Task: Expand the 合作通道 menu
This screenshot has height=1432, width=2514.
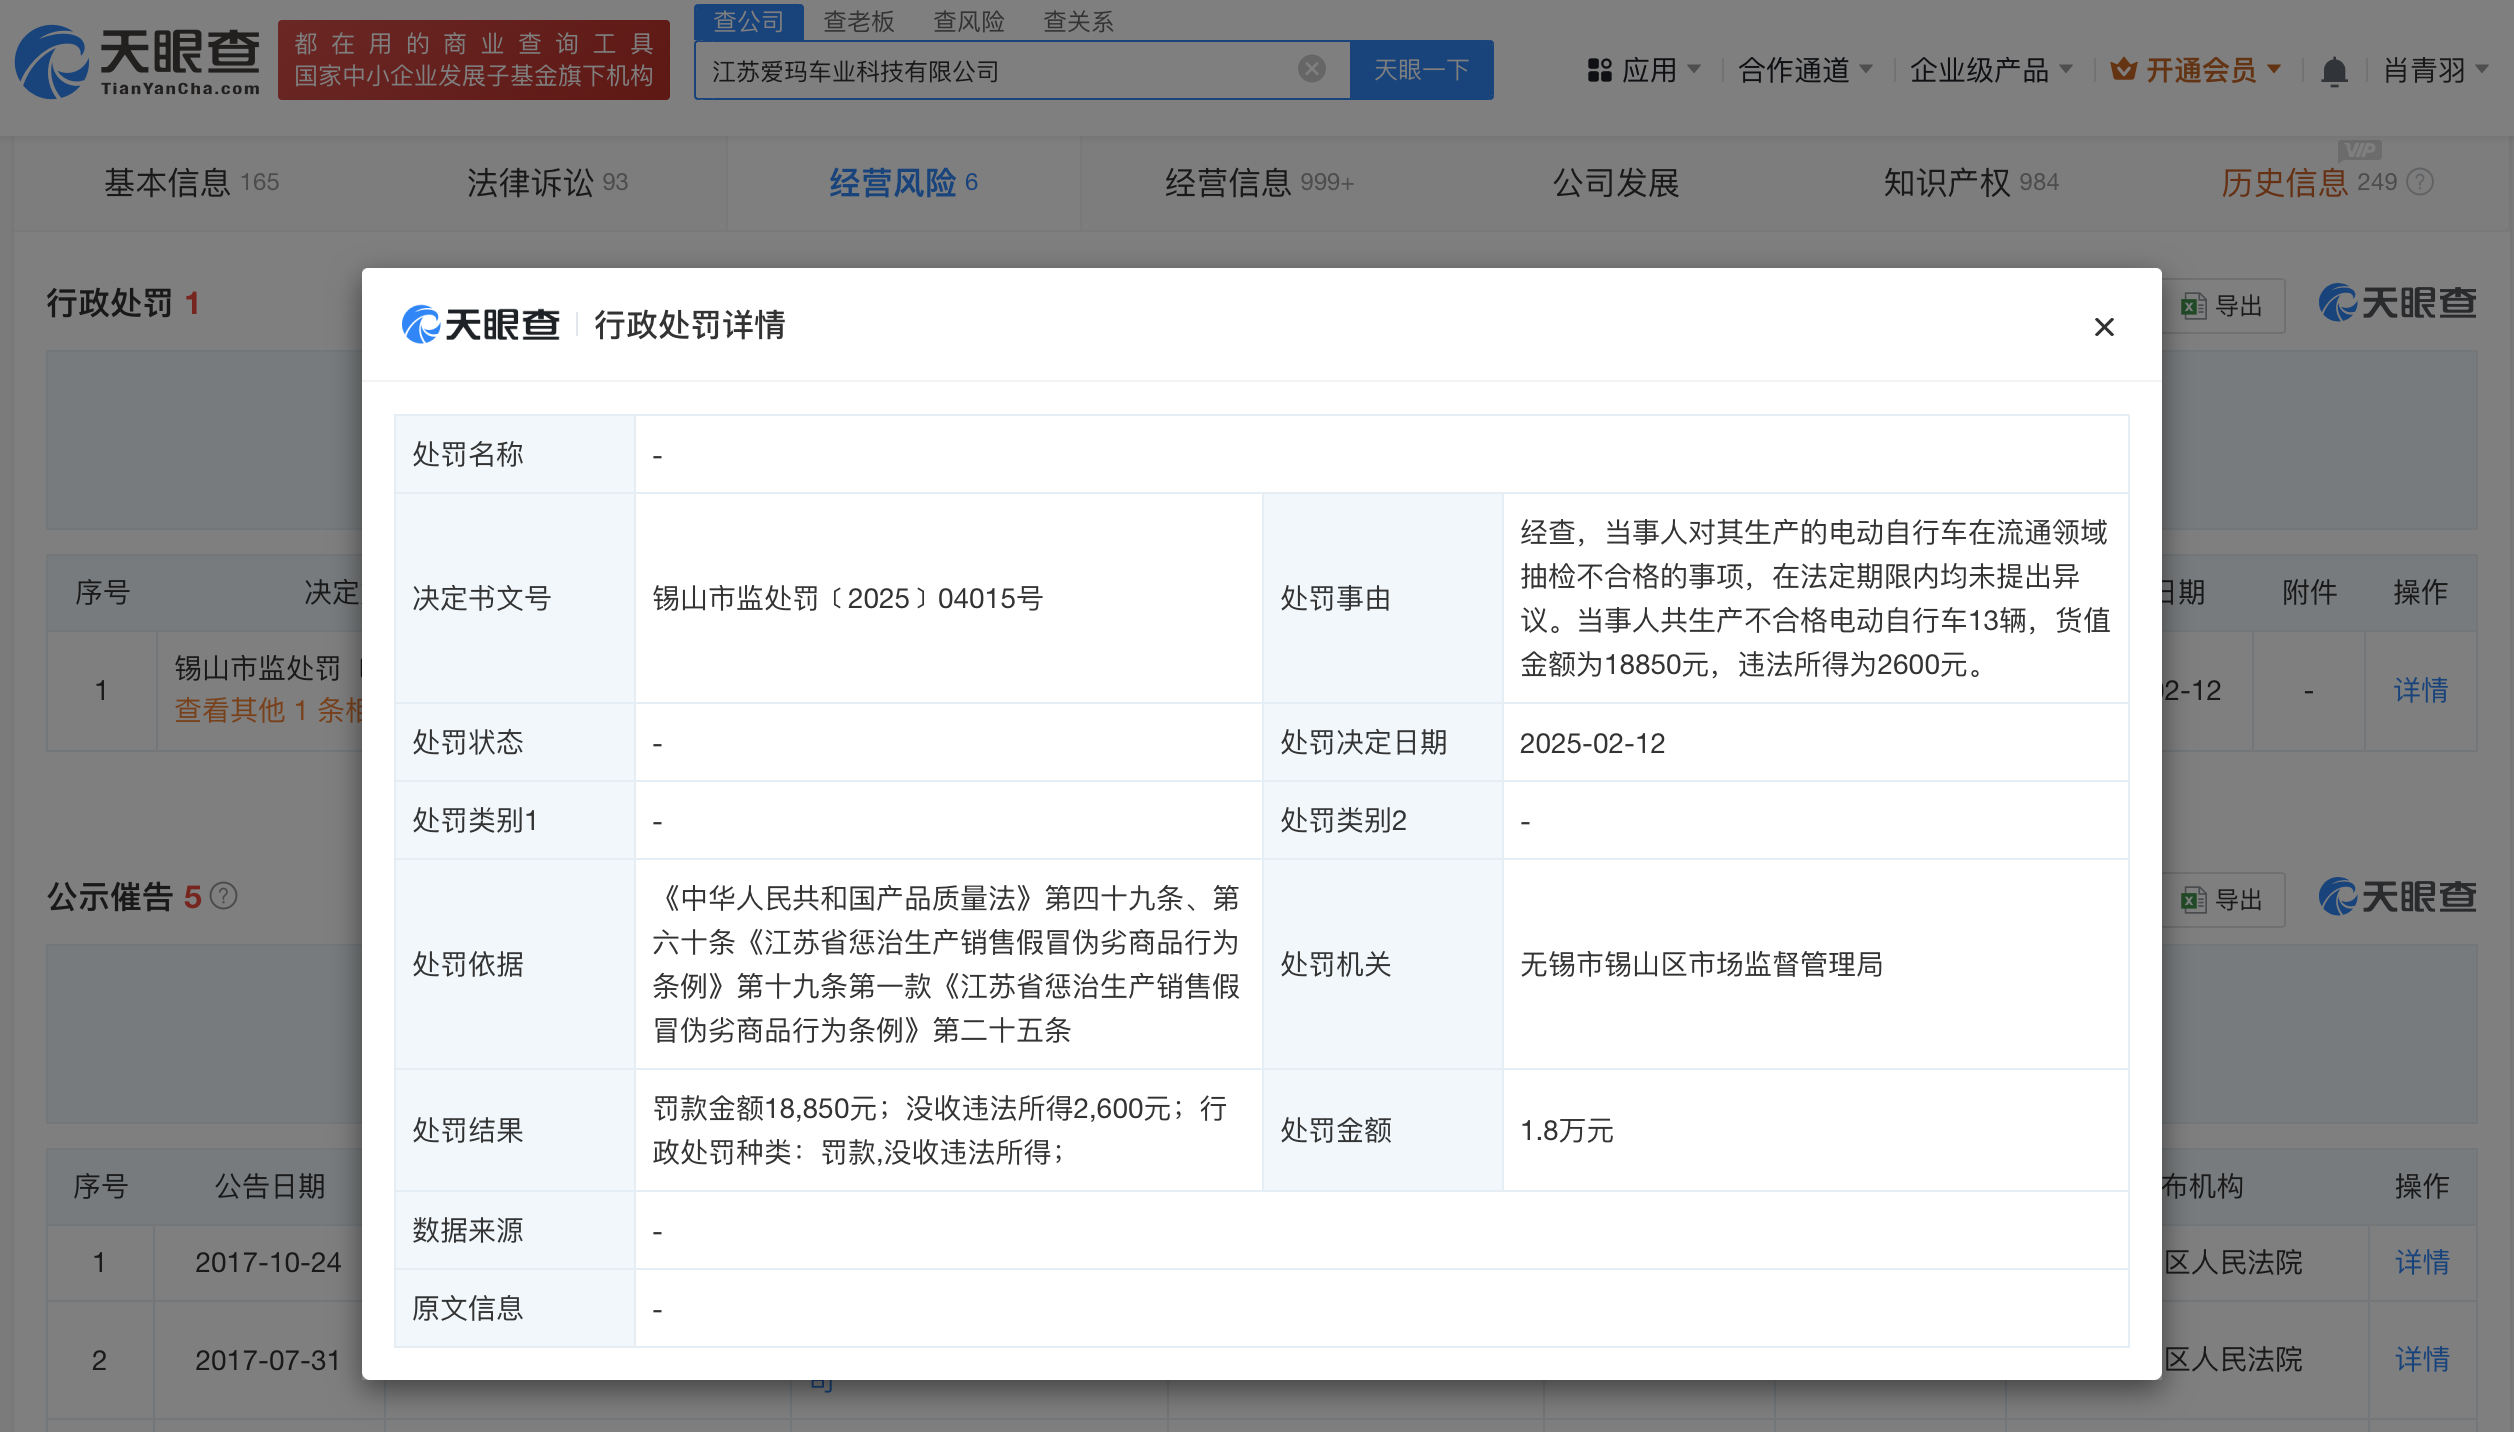Action: coord(1805,70)
